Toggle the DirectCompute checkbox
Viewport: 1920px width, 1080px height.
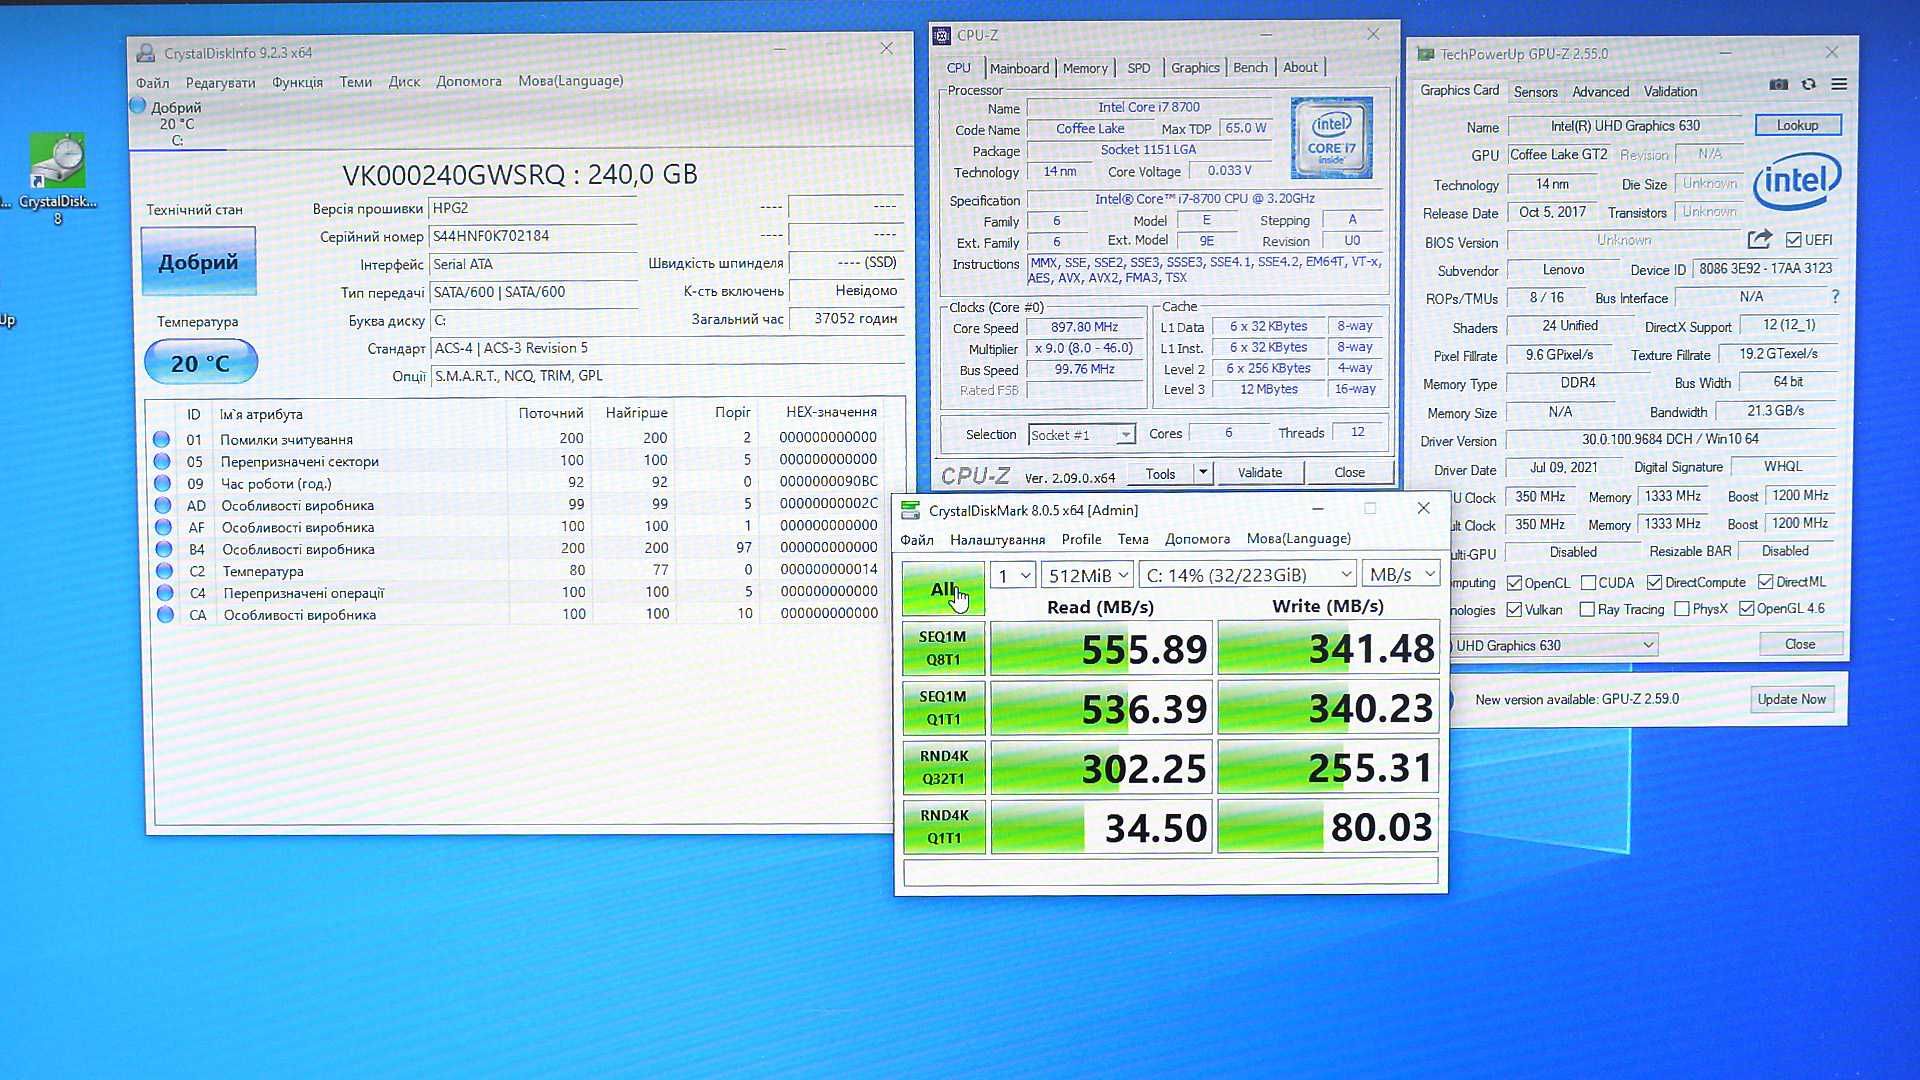(x=1654, y=582)
